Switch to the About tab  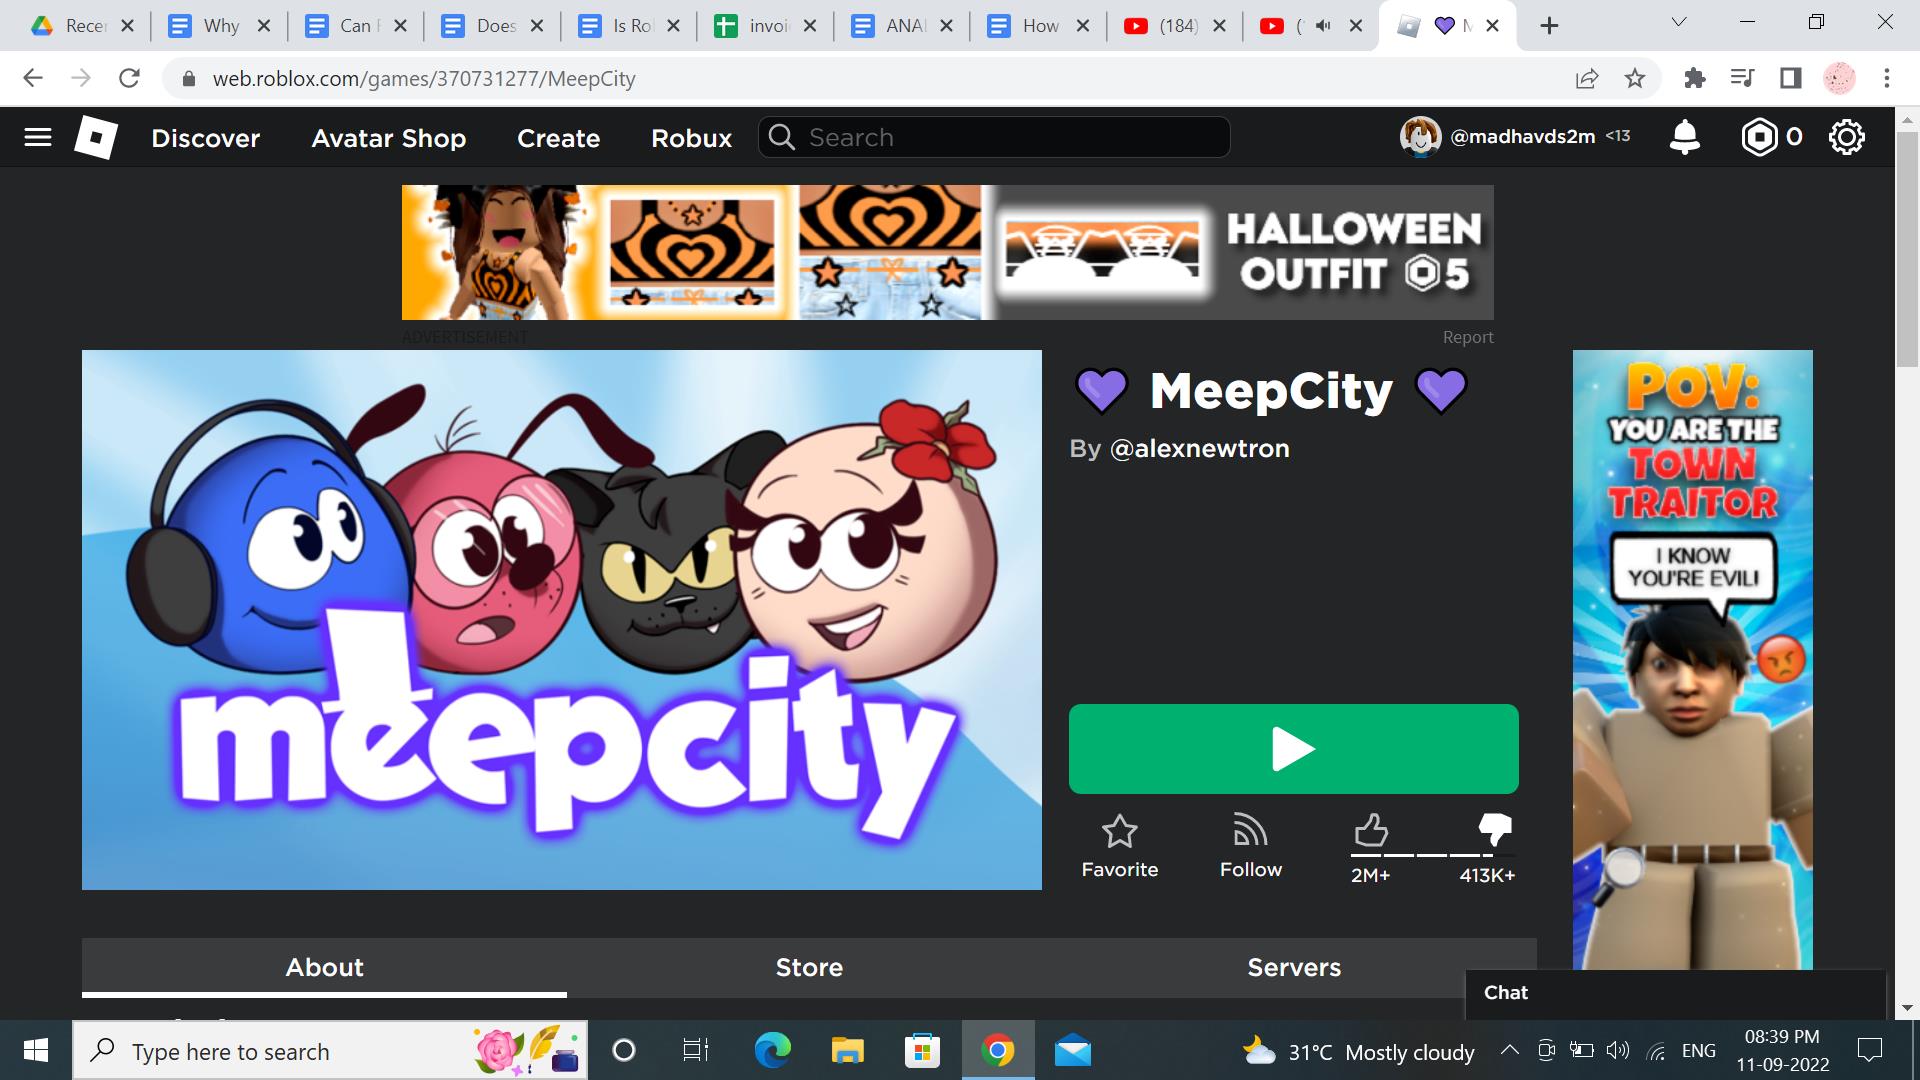(324, 967)
